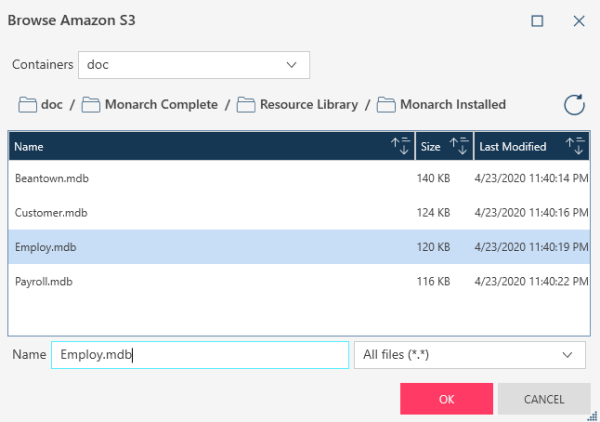
Task: Sort the list by the Name column sort icon
Action: click(x=400, y=146)
